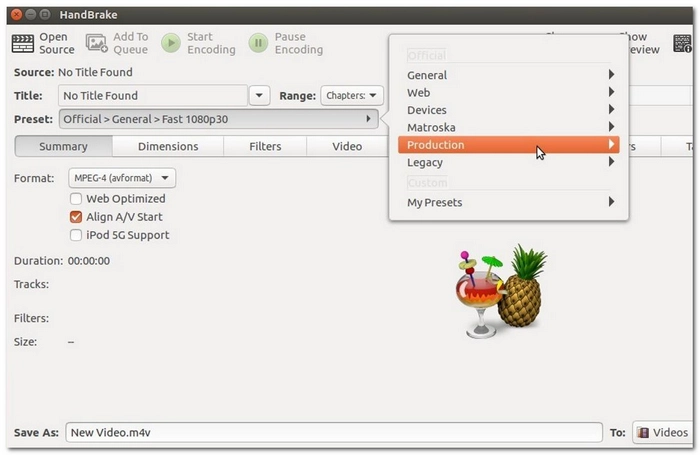Click the Start Encoding label

tap(211, 43)
